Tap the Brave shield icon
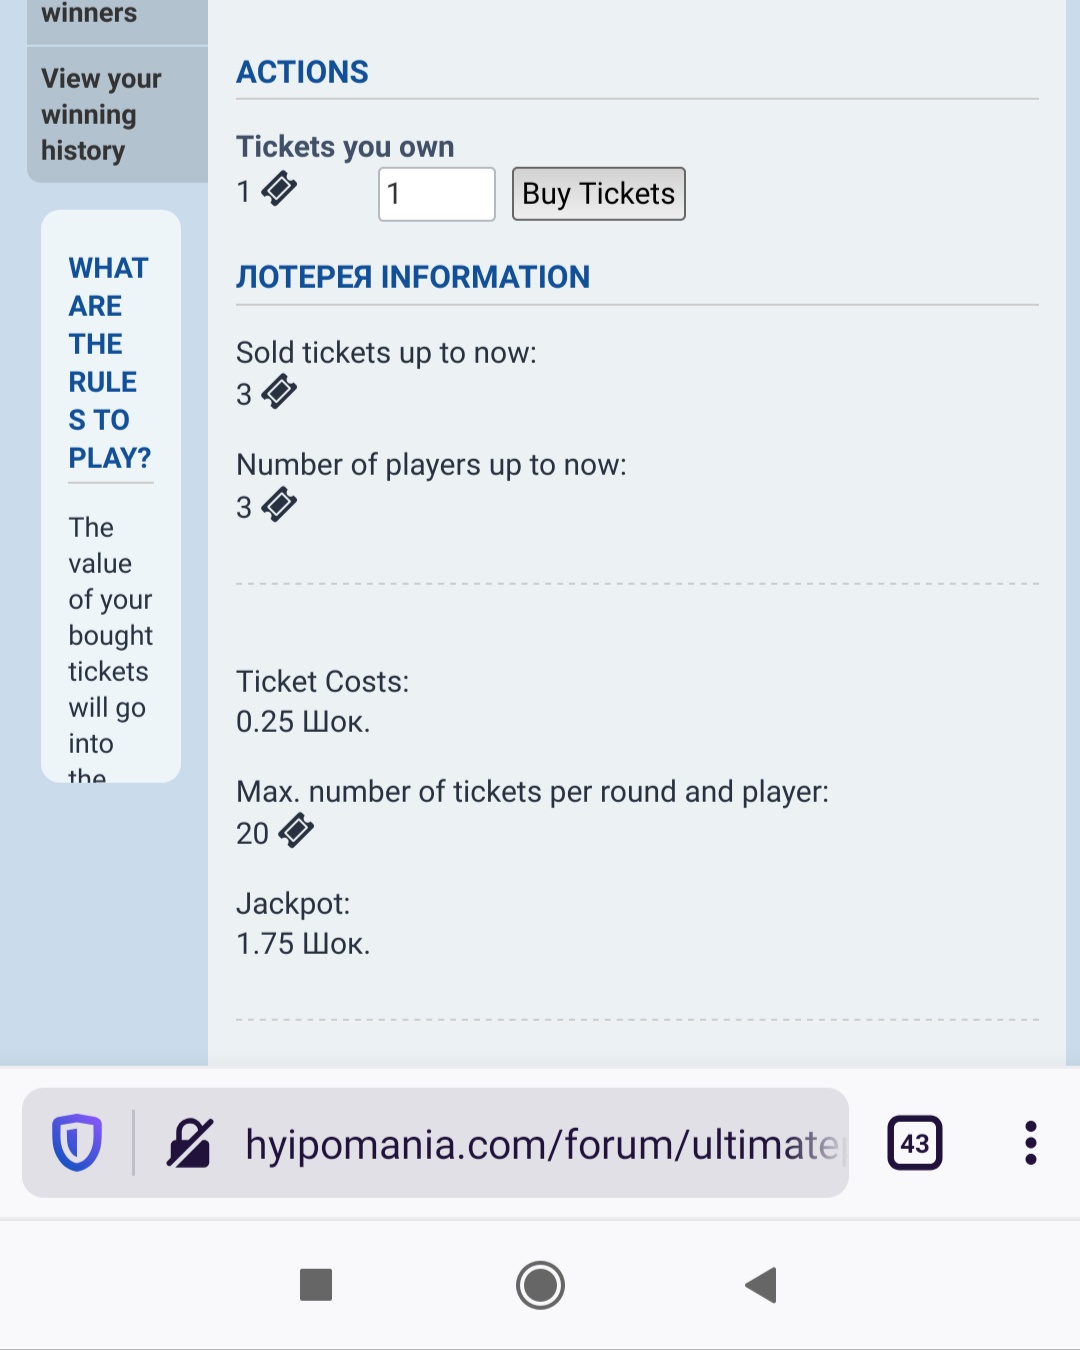Screen dimensions: 1080x1350 click(x=77, y=1142)
